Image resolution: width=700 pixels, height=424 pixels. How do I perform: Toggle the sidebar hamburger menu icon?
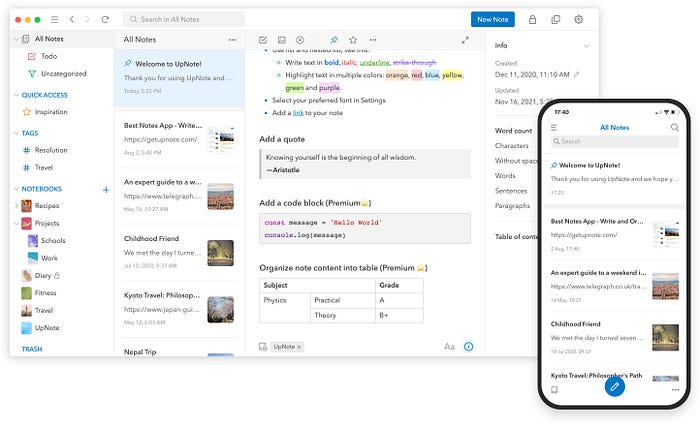(54, 19)
